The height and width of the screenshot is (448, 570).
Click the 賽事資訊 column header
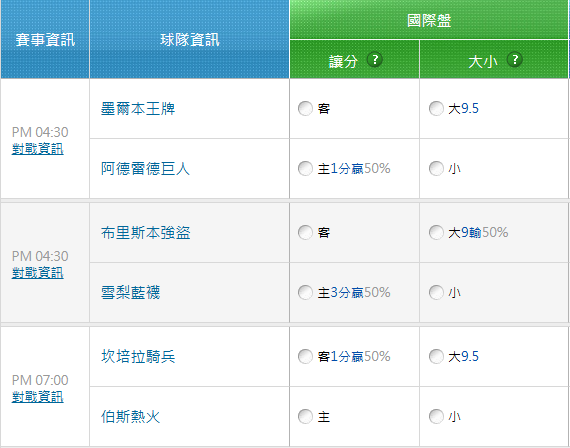(x=45, y=39)
